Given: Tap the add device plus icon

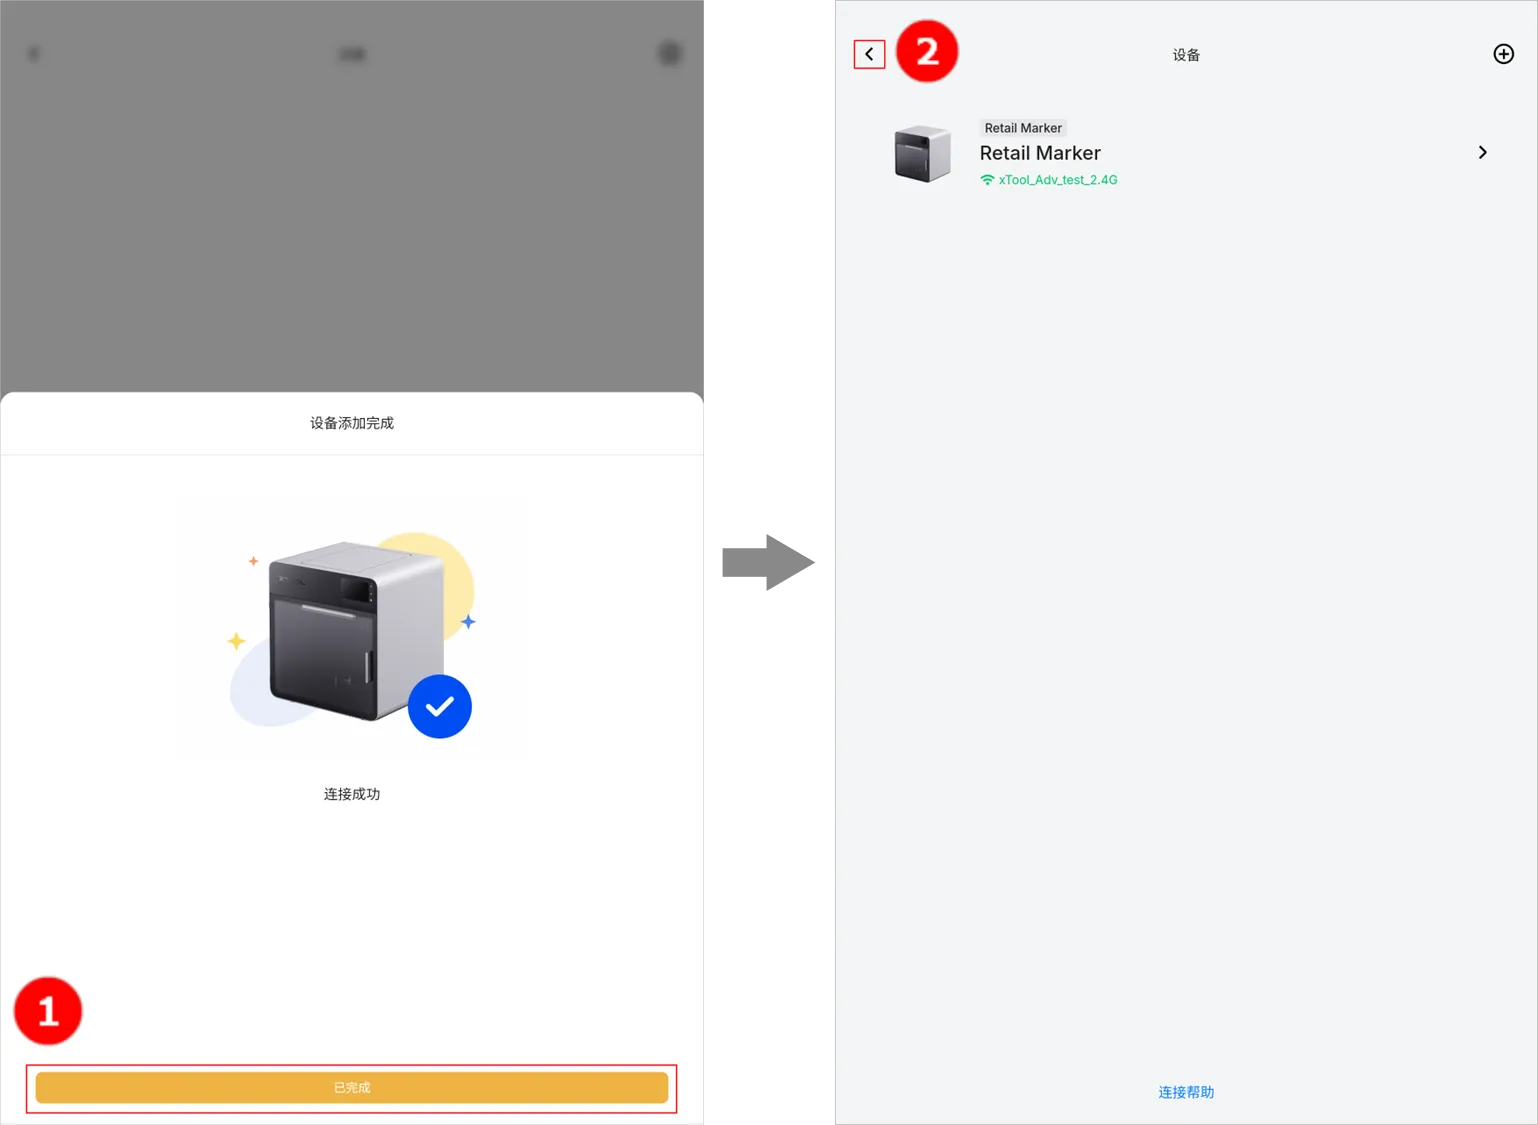Looking at the screenshot, I should (1503, 54).
